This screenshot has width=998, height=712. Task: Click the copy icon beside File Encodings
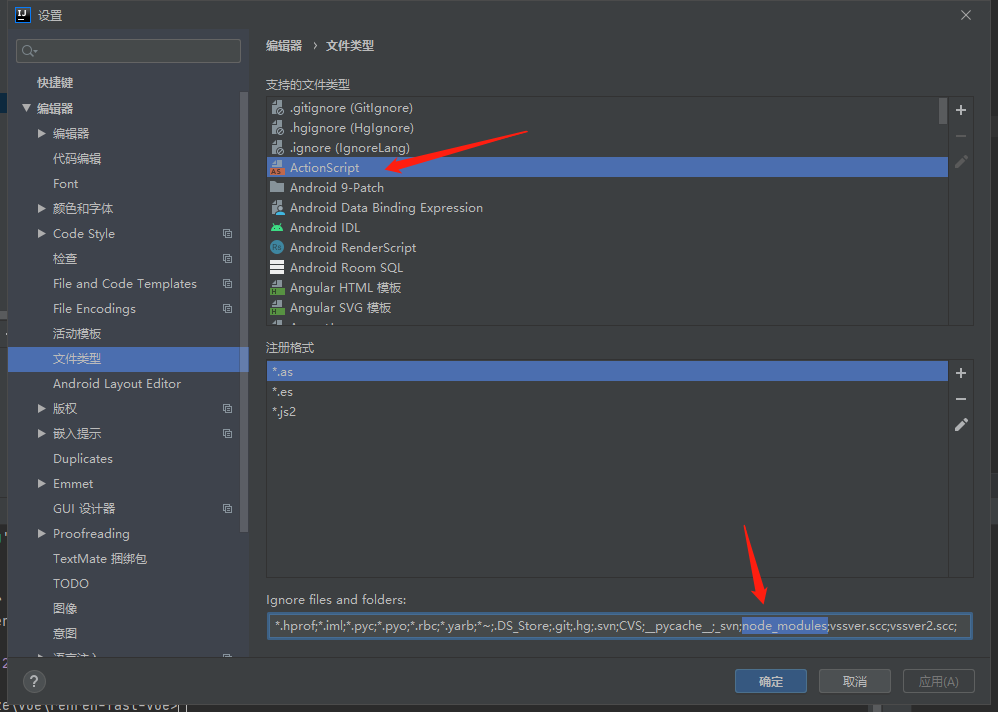227,309
